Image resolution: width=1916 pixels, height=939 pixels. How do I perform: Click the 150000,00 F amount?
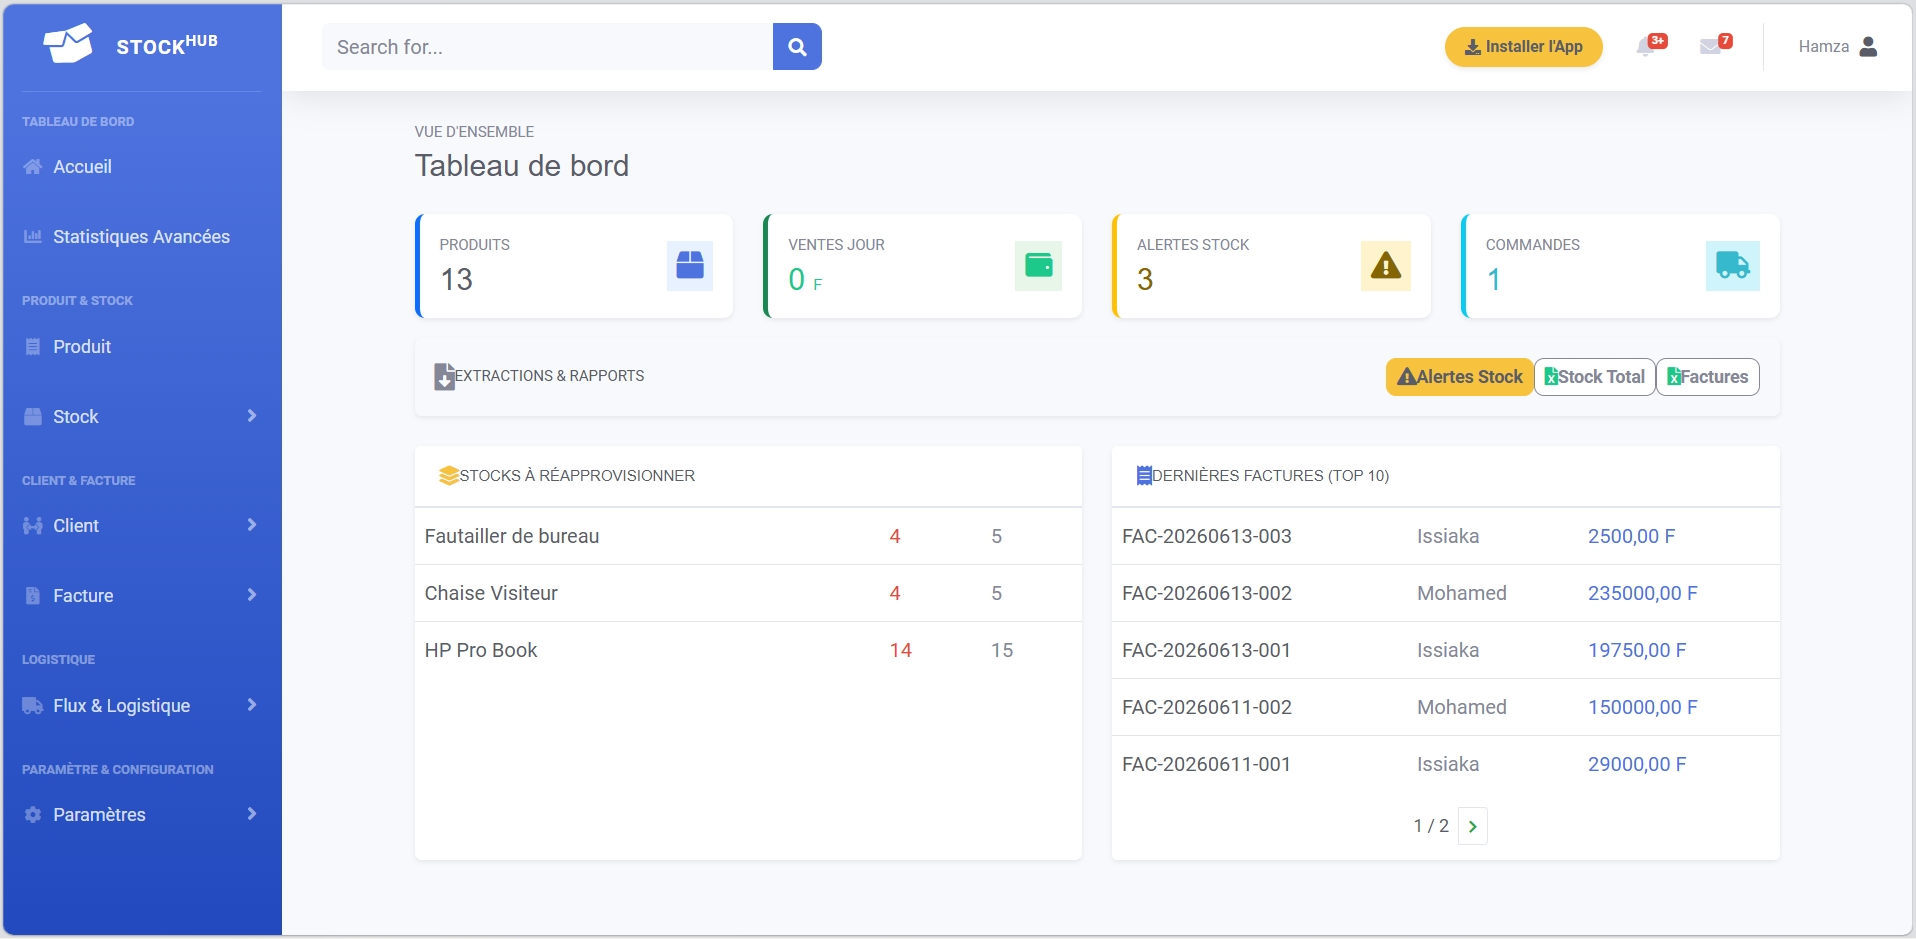[x=1642, y=708]
